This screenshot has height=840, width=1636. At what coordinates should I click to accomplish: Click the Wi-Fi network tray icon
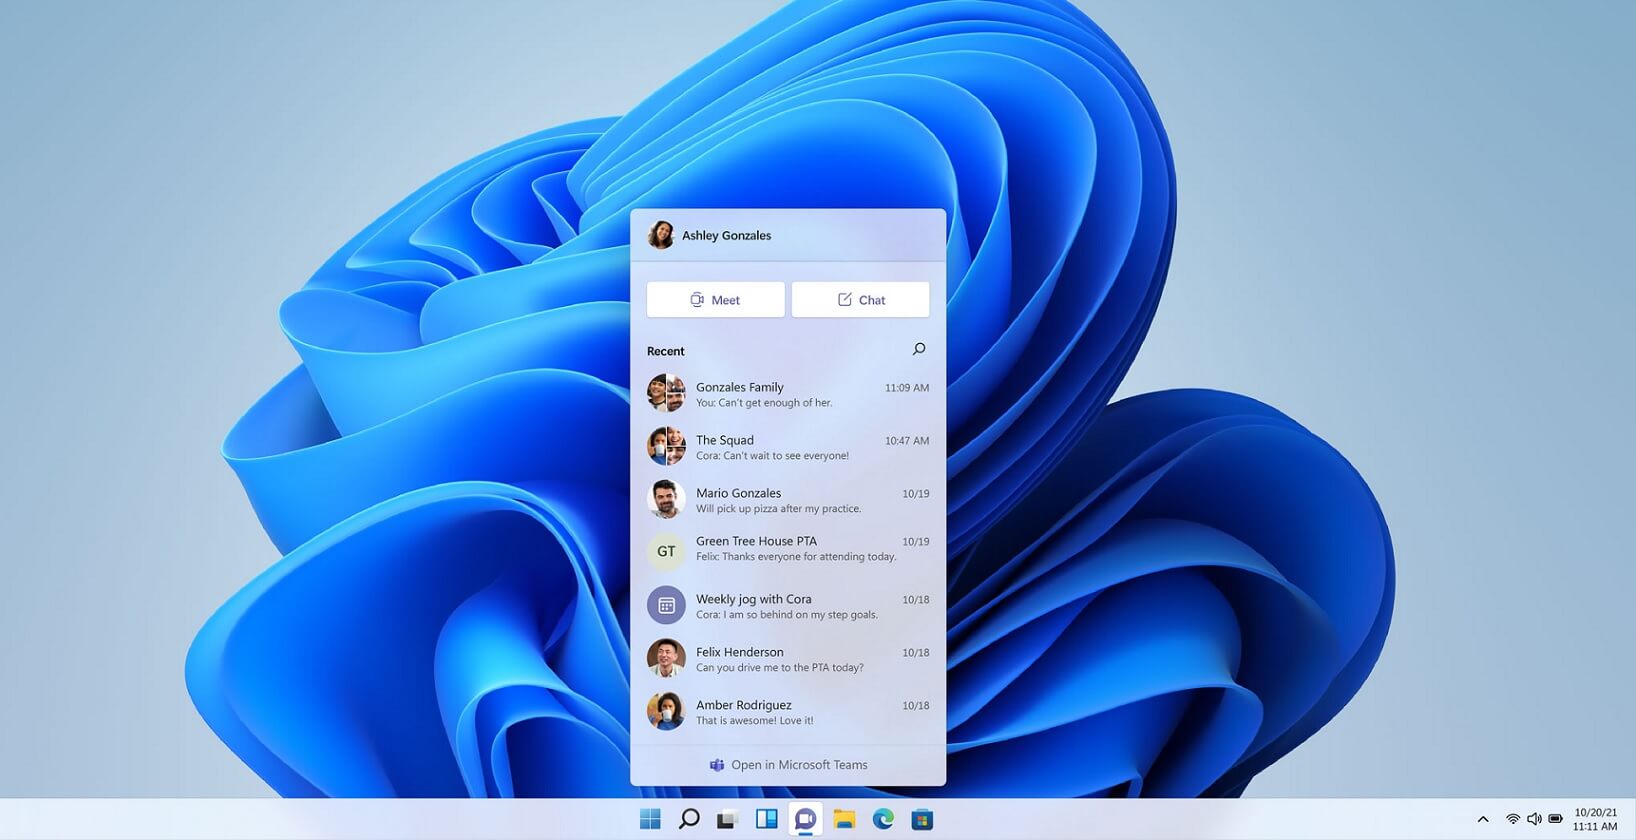[1513, 819]
